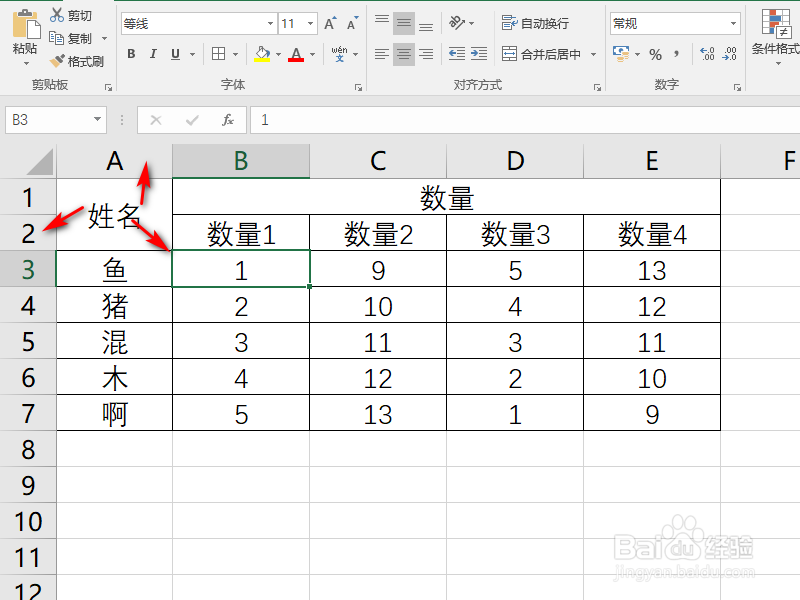Activate the Format Painter brush

[x=57, y=61]
